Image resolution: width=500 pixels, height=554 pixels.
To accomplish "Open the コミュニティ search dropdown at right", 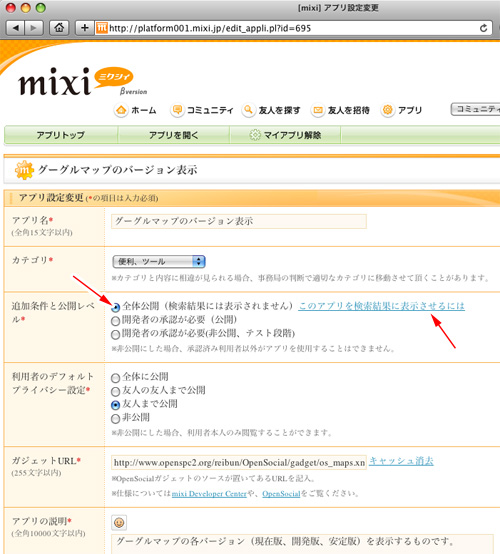I will 475,109.
